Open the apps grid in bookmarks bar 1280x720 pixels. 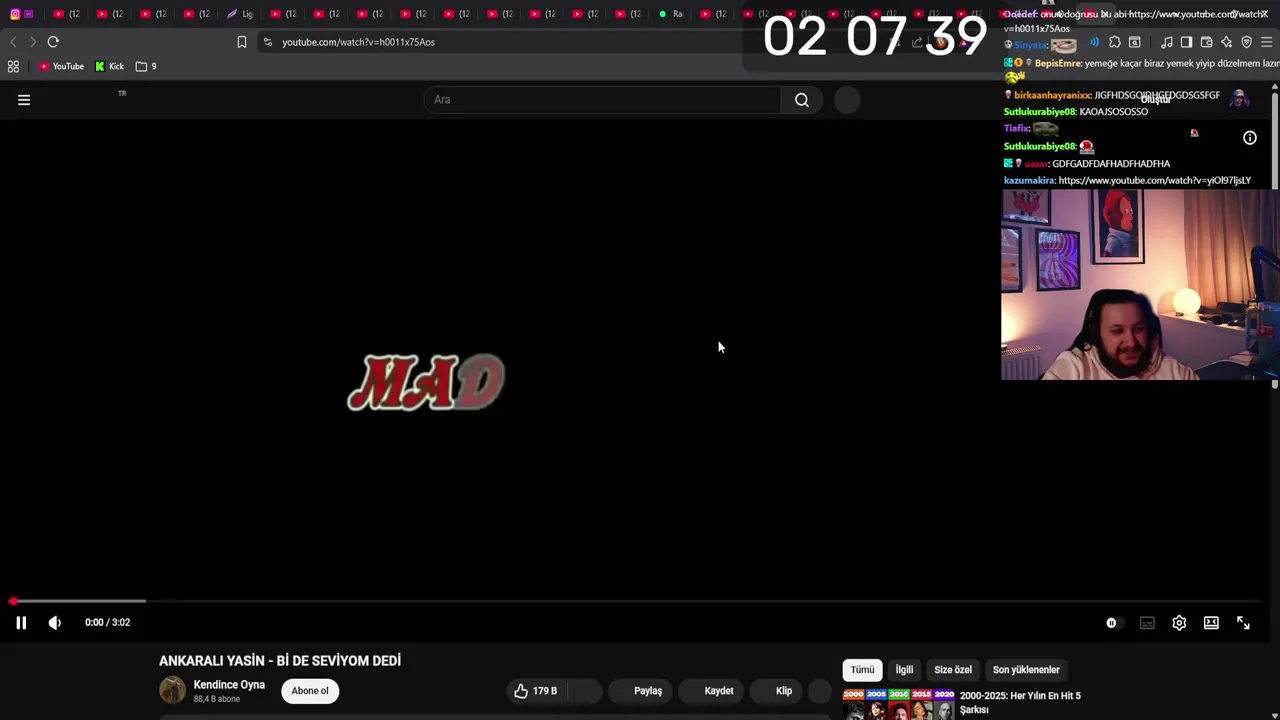pos(13,66)
